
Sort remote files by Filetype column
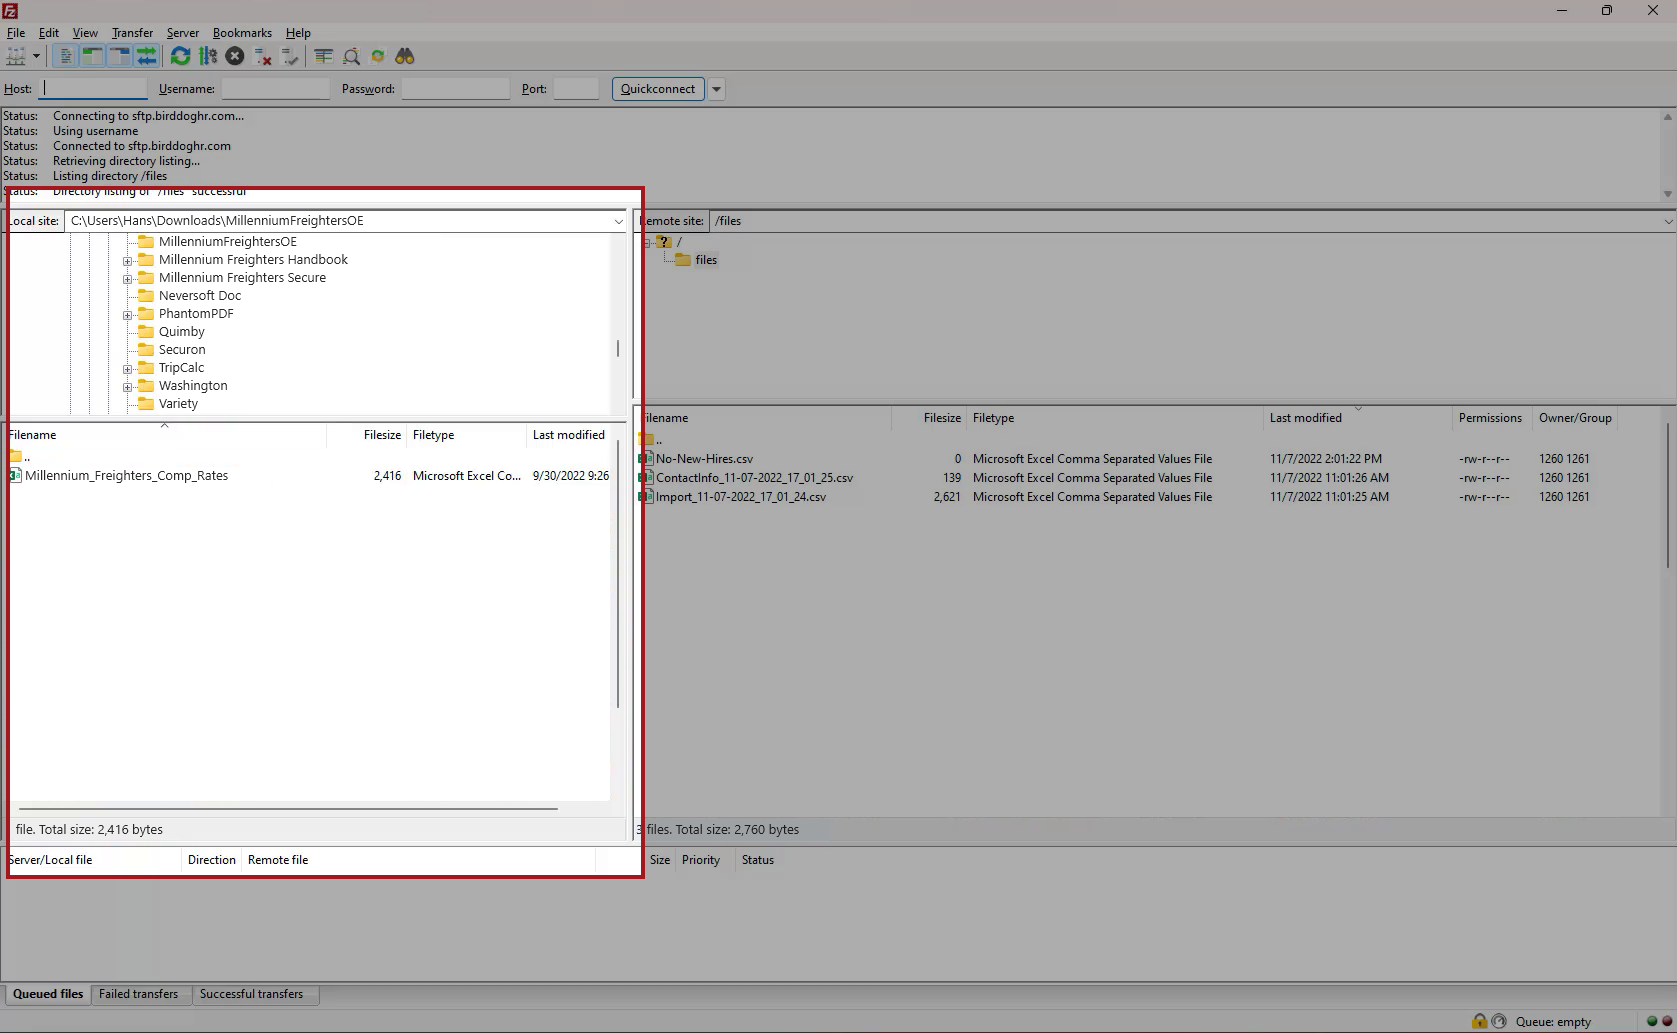tap(1115, 418)
